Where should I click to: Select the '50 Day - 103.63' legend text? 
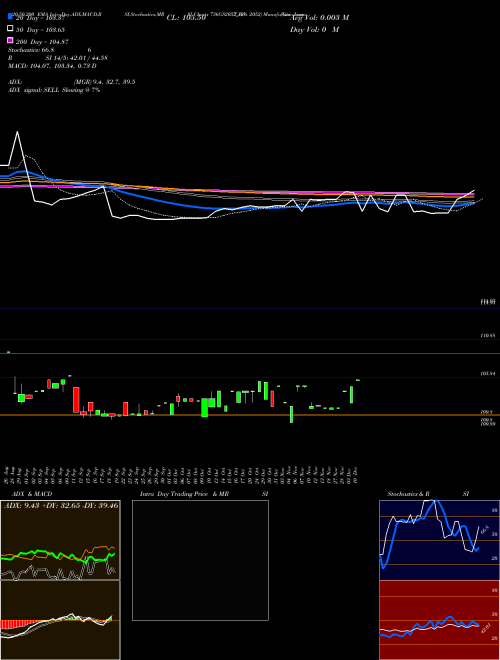(x=41, y=29)
